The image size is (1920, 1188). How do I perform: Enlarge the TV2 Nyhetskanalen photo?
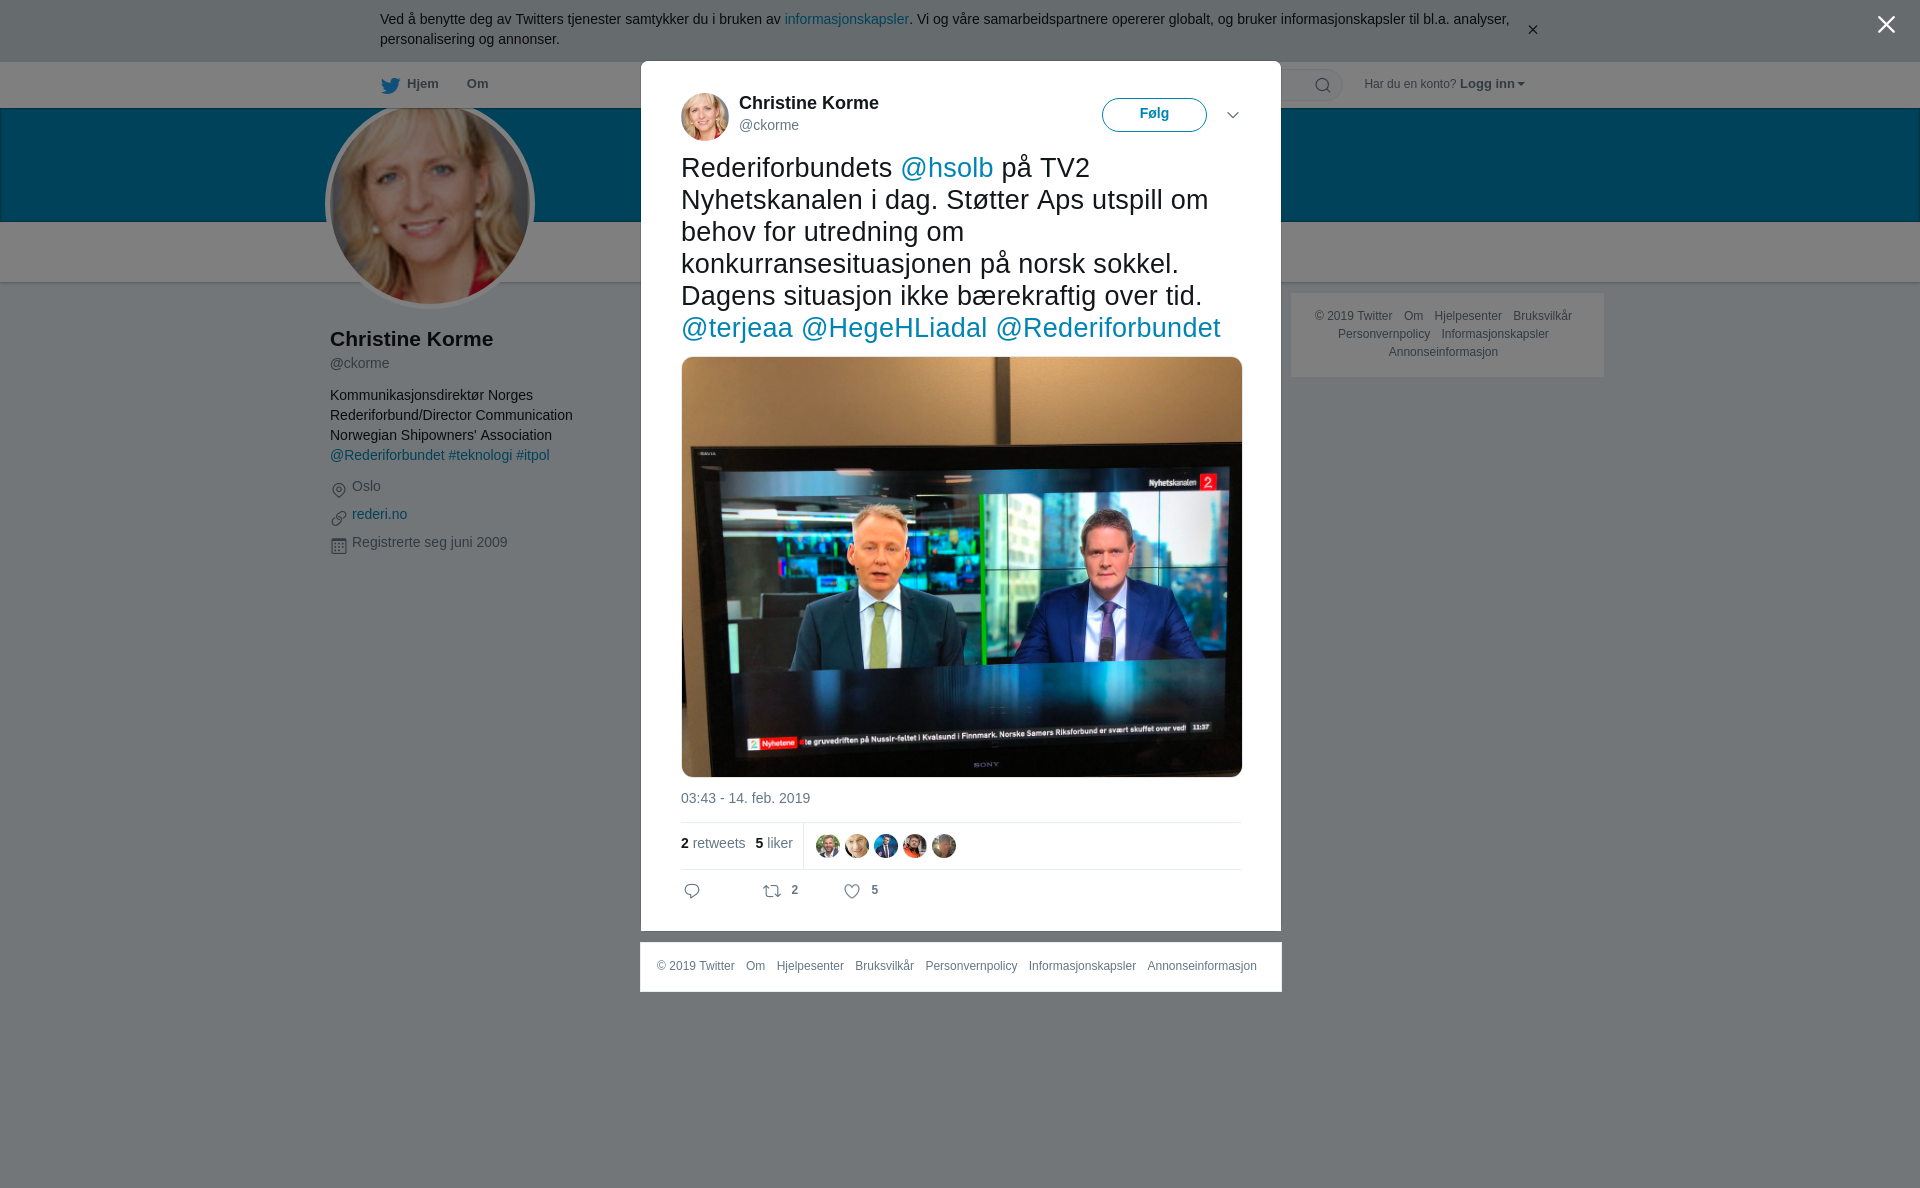point(962,567)
